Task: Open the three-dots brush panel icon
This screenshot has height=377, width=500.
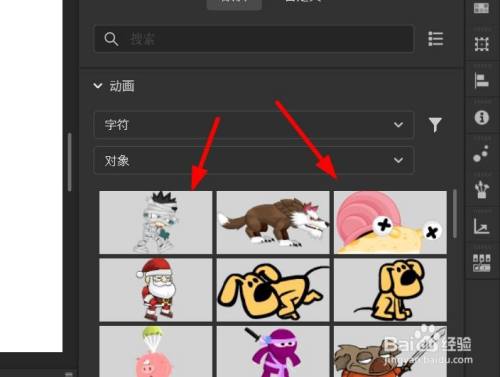Action: click(x=481, y=153)
